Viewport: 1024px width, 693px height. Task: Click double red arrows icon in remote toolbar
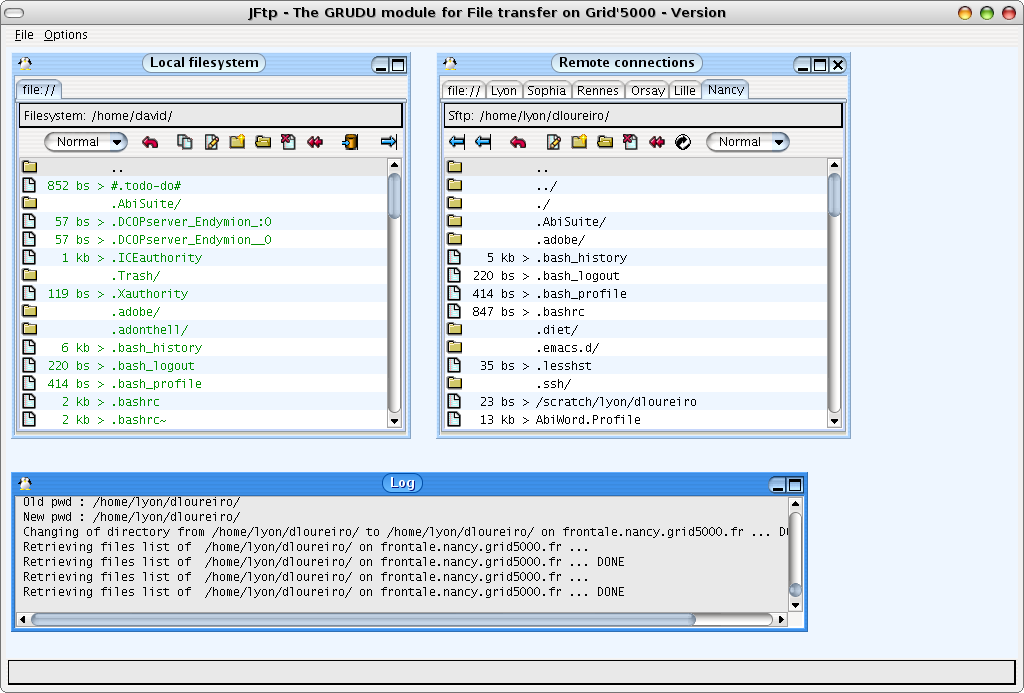click(x=657, y=142)
